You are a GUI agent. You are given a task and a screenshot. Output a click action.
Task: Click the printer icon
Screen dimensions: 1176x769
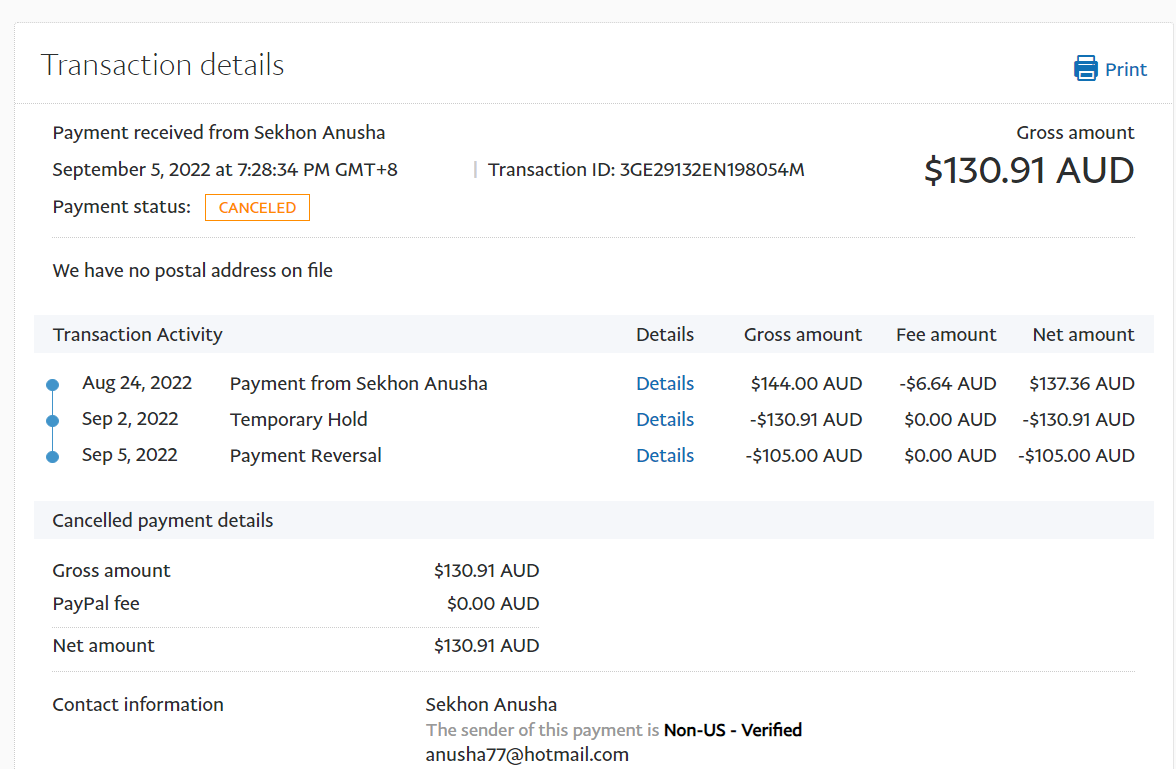coord(1085,69)
